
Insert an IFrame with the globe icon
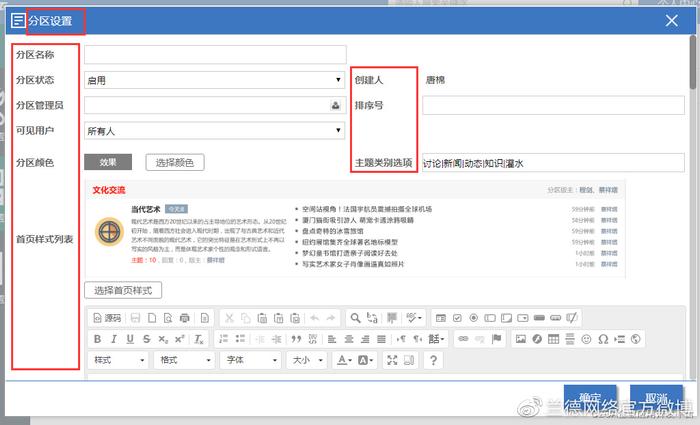pyautogui.click(x=636, y=339)
